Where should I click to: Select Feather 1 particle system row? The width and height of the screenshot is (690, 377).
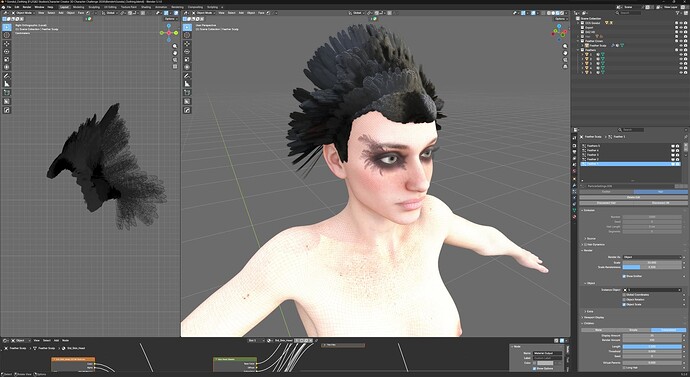[631, 164]
